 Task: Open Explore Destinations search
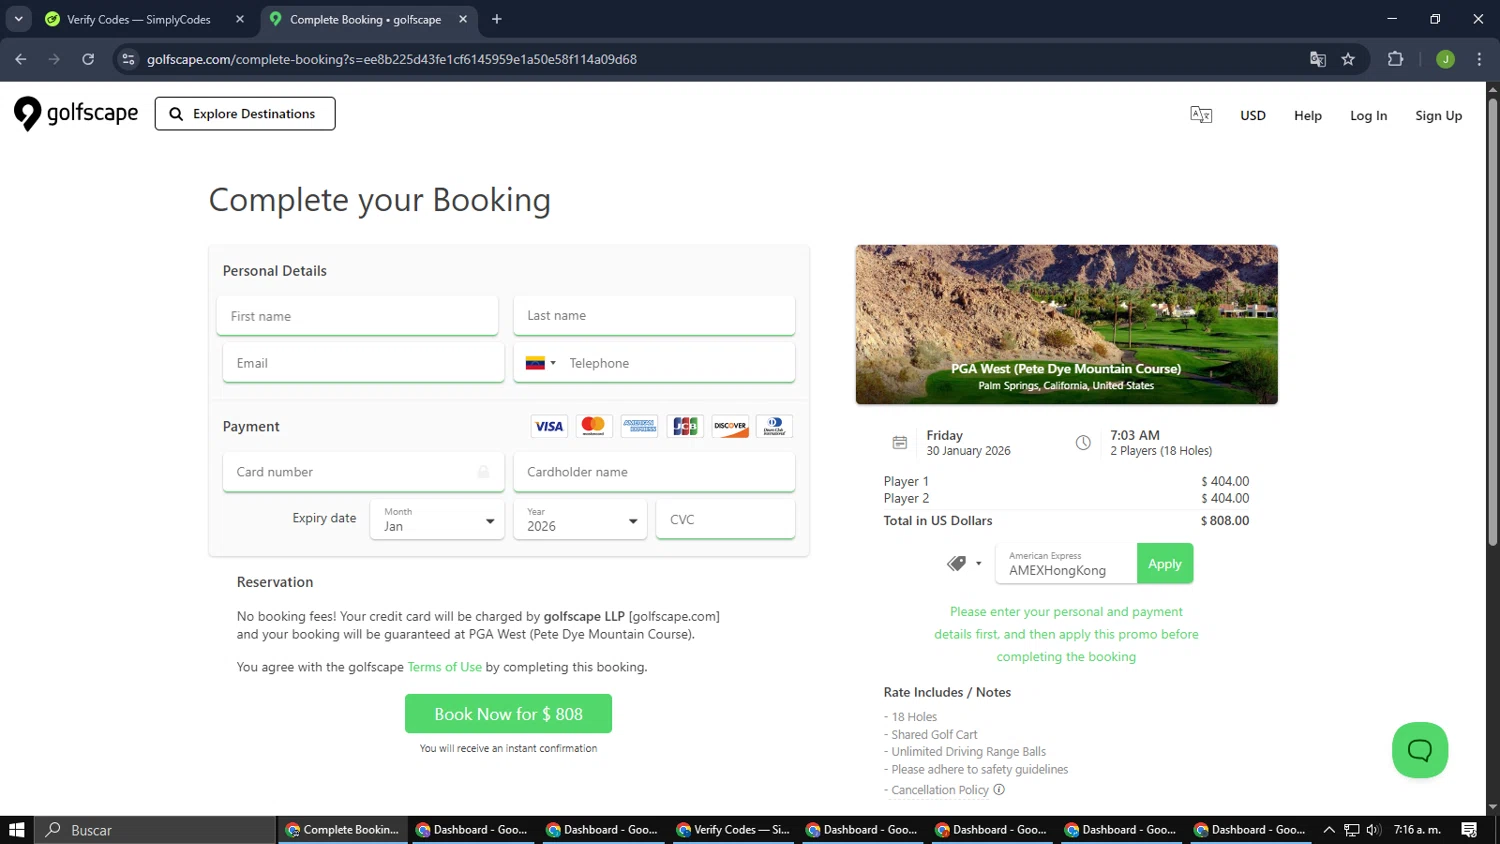tap(245, 114)
